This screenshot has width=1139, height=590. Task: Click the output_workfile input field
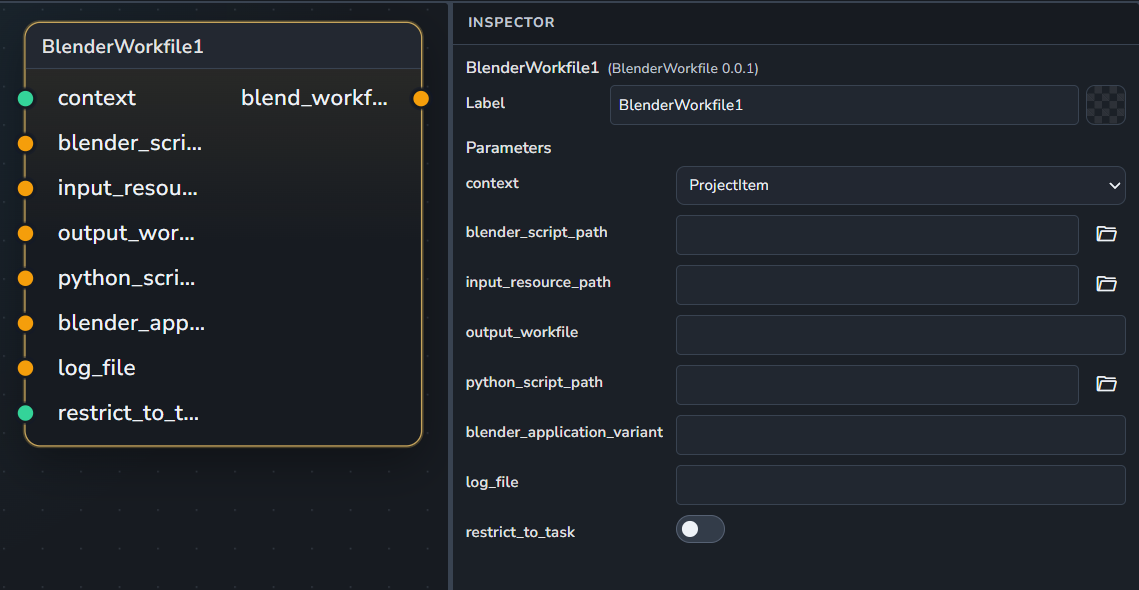[x=901, y=335]
